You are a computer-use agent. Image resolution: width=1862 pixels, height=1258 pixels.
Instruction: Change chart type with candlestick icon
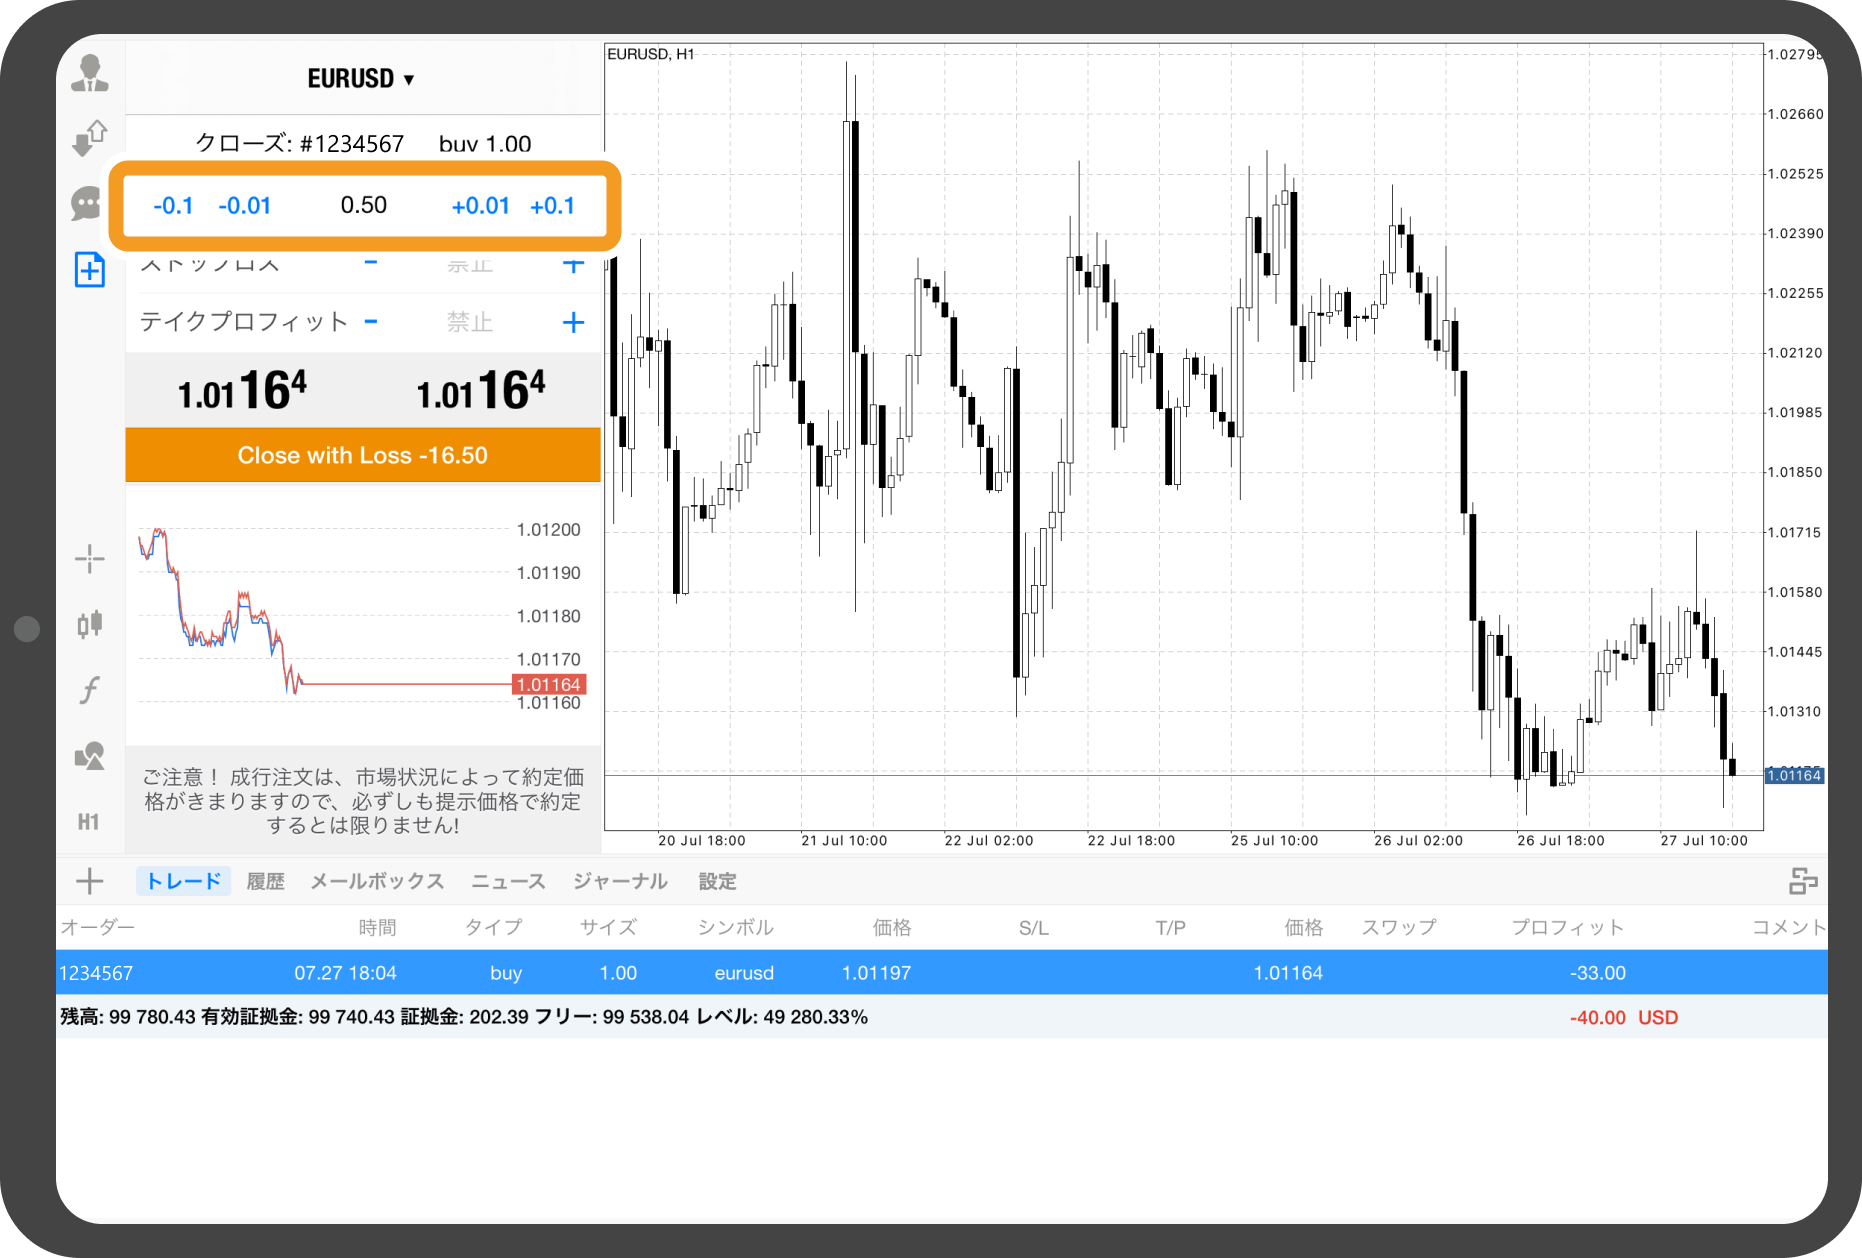click(x=90, y=624)
